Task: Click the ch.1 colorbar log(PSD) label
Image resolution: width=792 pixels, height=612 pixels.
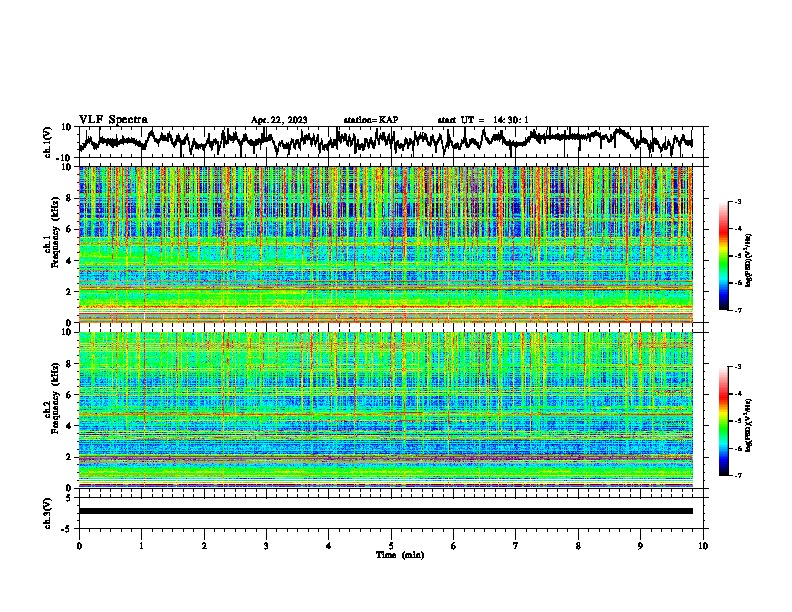Action: pos(749,260)
